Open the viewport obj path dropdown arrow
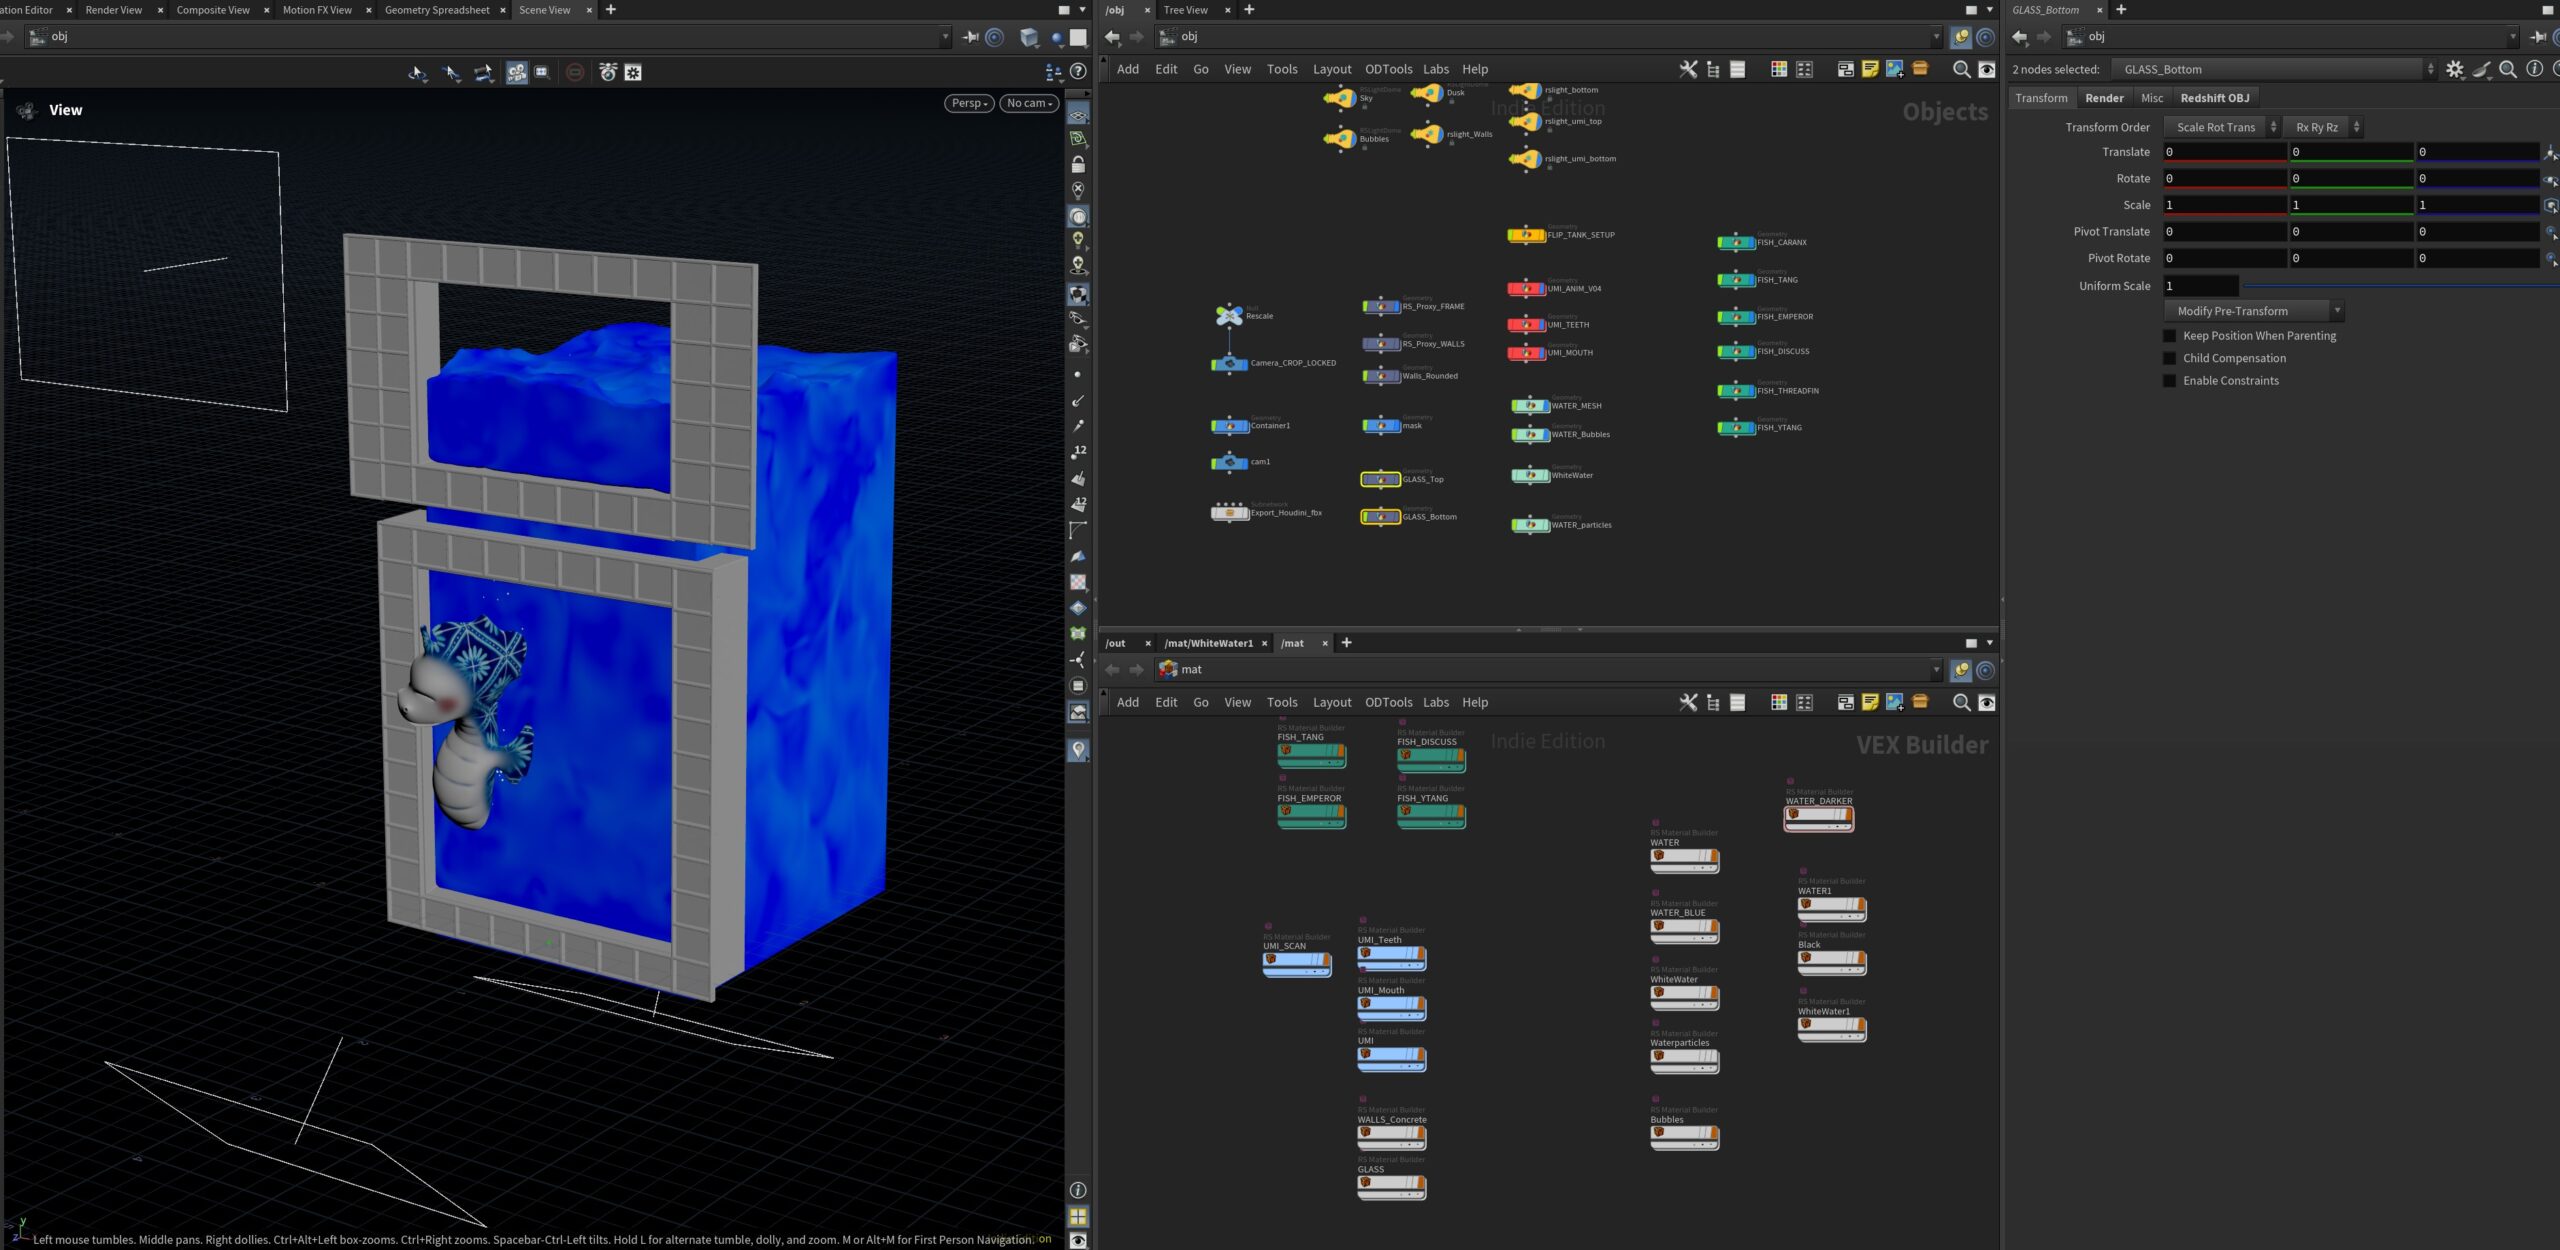Viewport: 2560px width, 1250px height. 945,37
